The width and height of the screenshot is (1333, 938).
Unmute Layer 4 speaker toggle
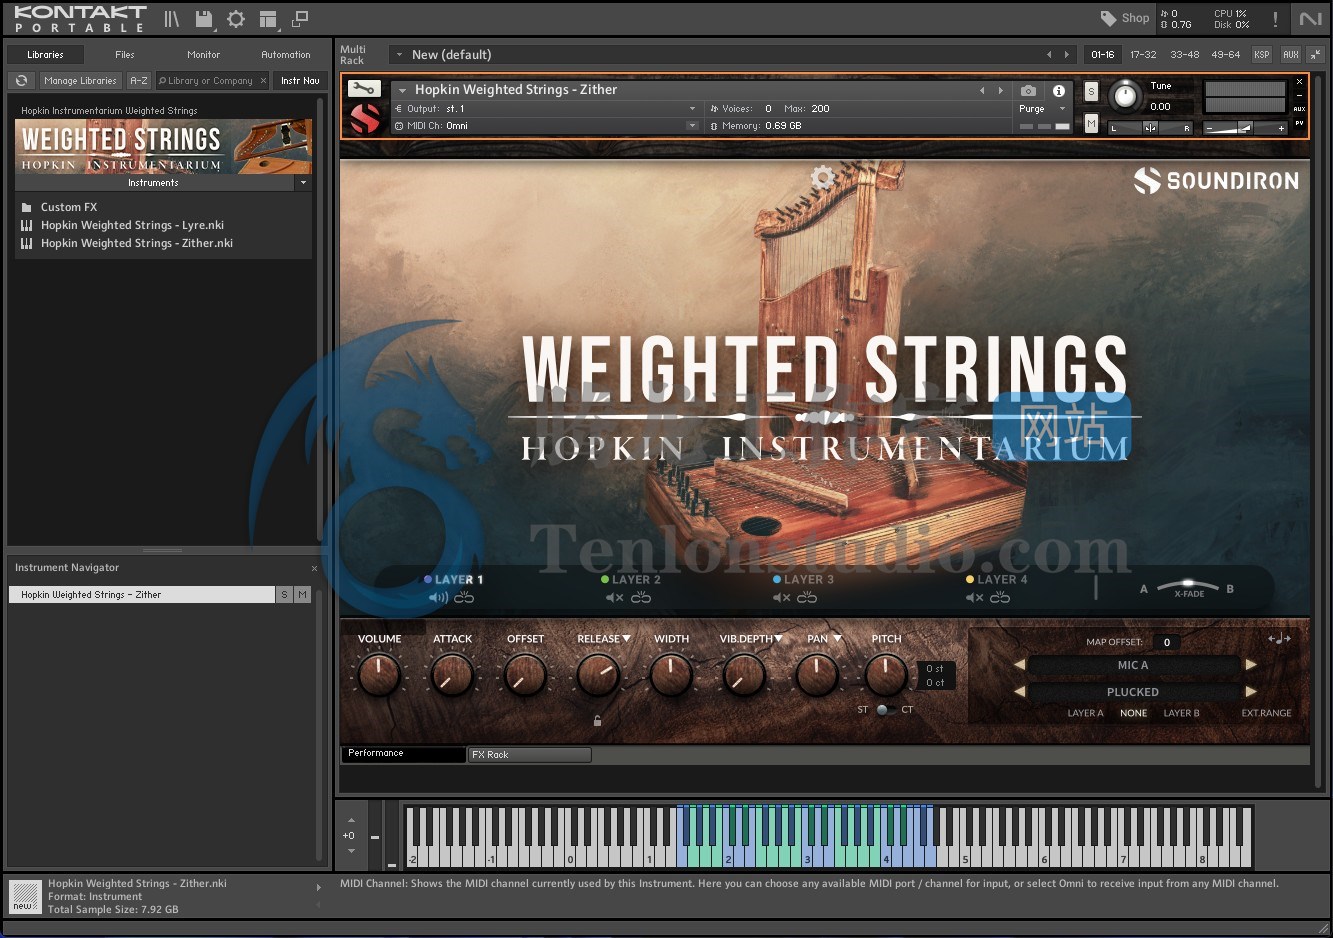tap(974, 598)
